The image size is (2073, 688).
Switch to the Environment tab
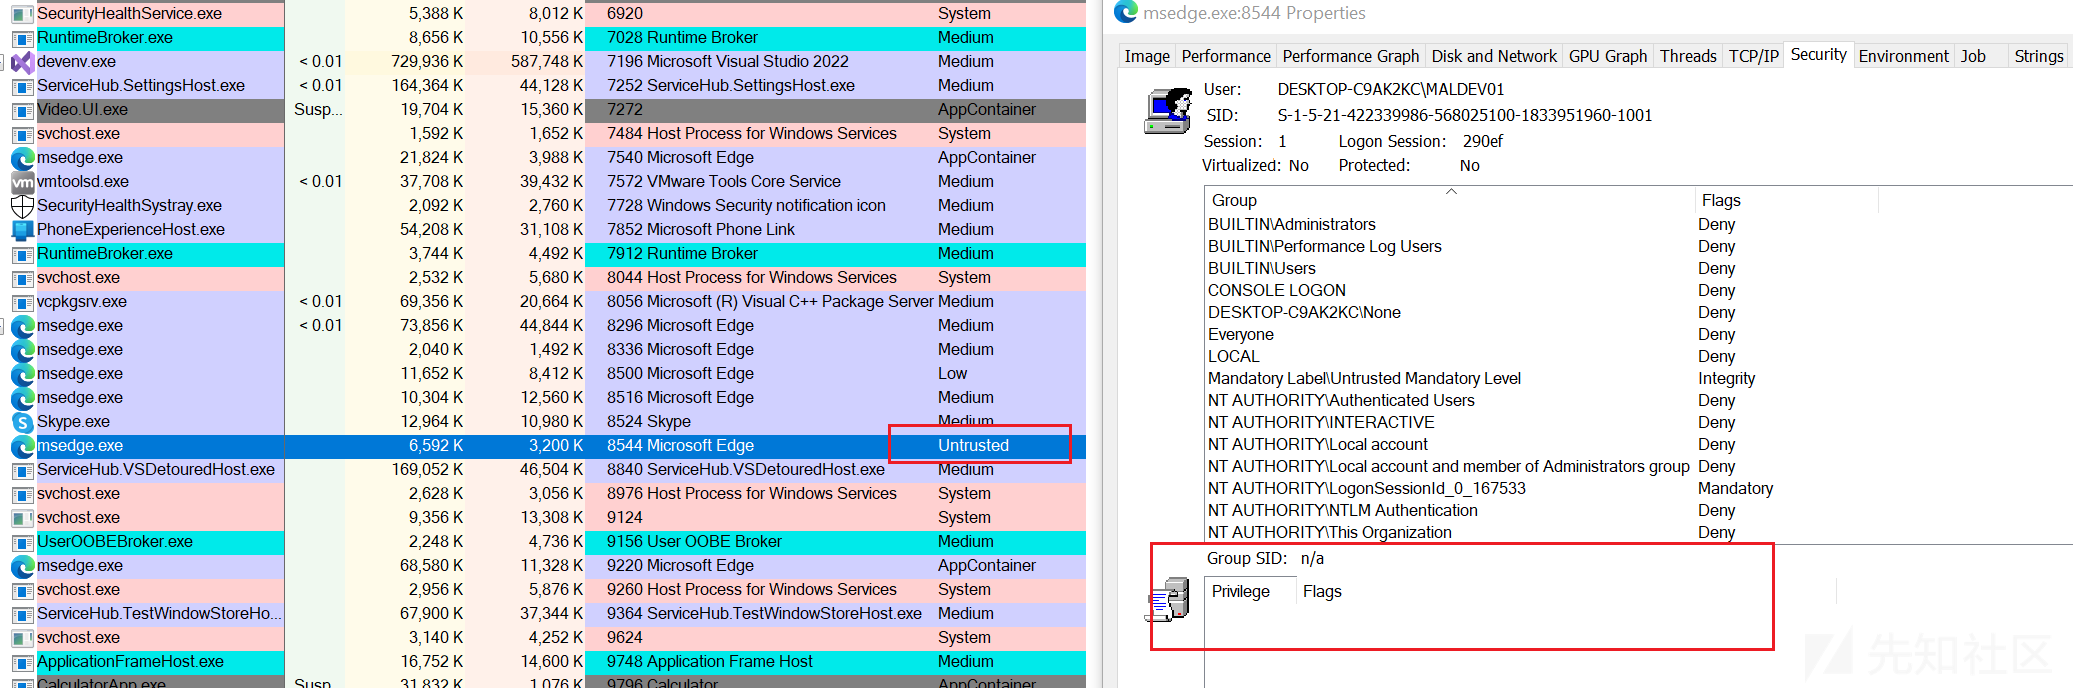[1904, 56]
